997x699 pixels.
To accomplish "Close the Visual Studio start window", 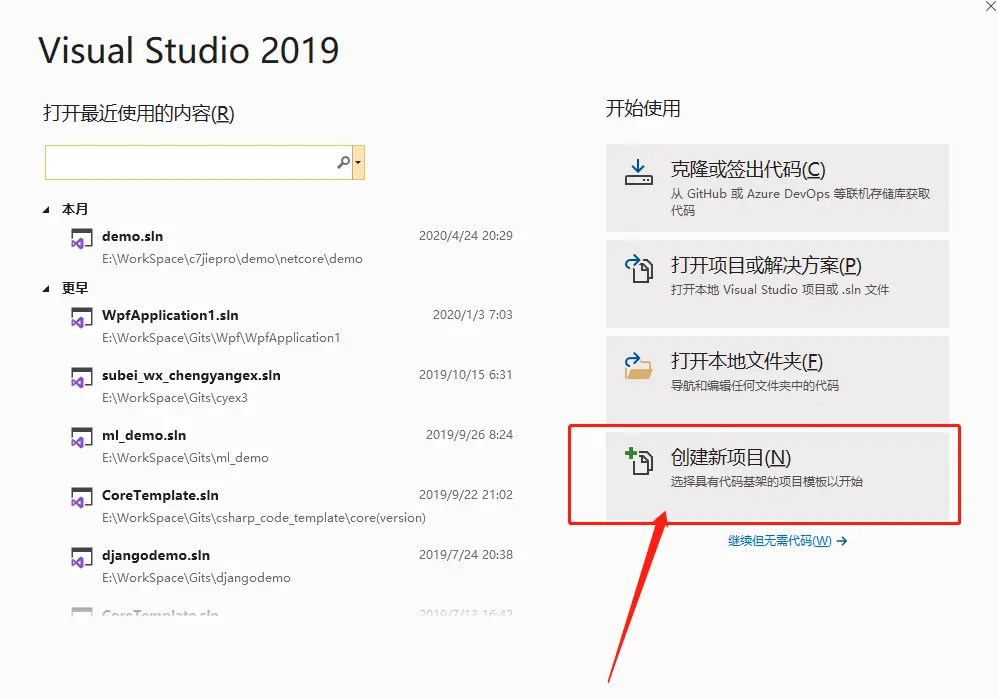I will 990,6.
